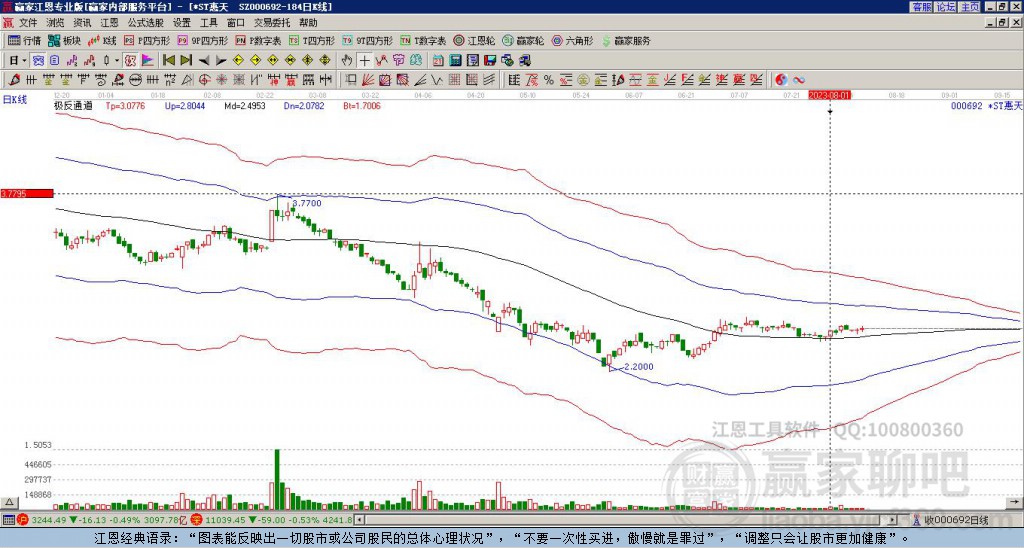Click the triangle angle ruler icon
The image size is (1024, 548).
point(187,80)
